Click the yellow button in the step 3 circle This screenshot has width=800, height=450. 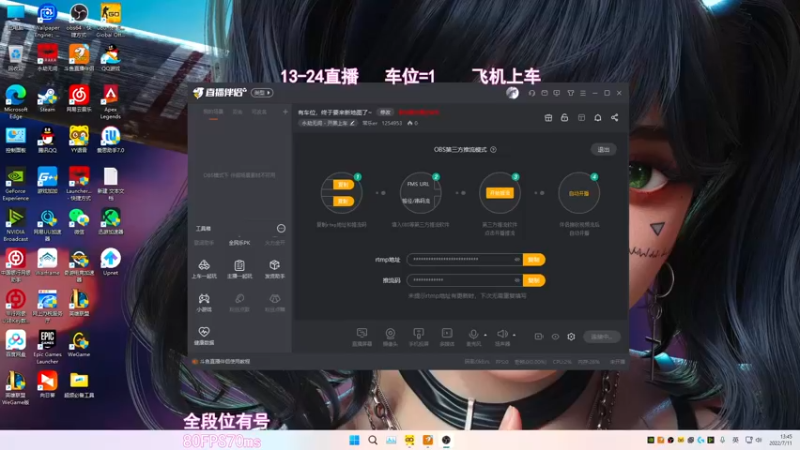pyautogui.click(x=499, y=193)
